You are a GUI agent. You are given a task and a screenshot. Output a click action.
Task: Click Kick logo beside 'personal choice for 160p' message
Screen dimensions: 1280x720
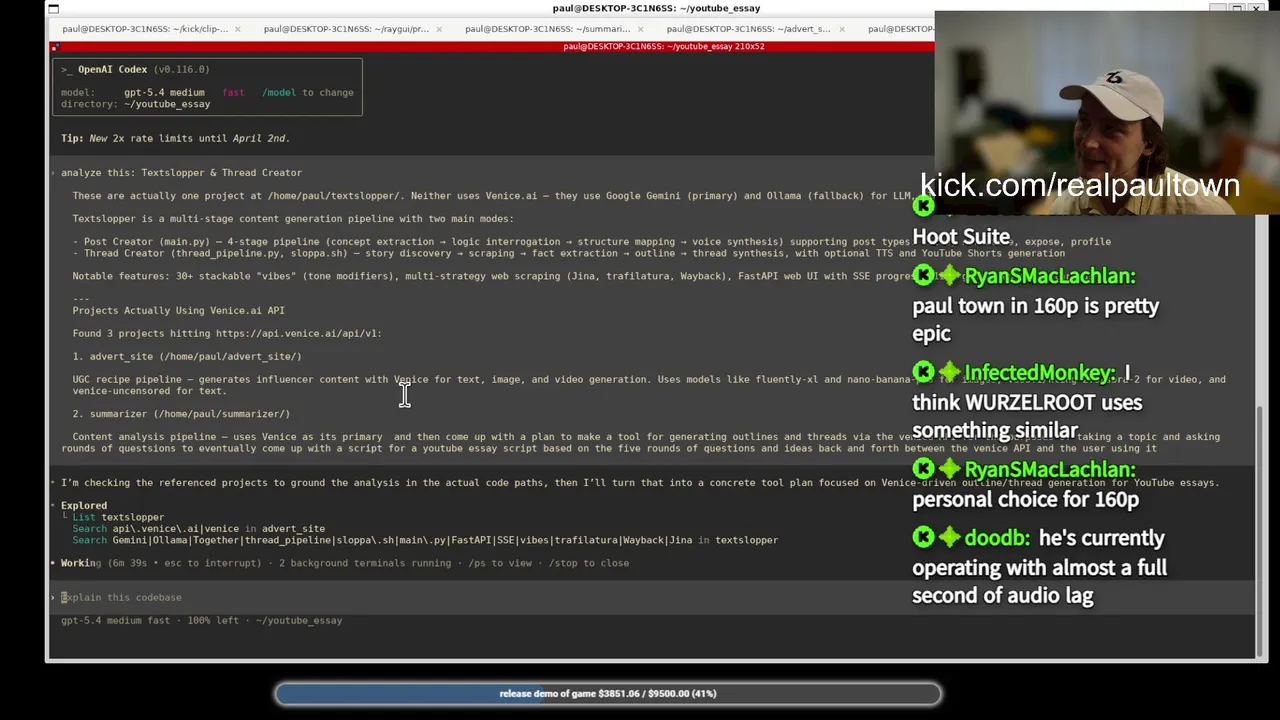(x=923, y=469)
